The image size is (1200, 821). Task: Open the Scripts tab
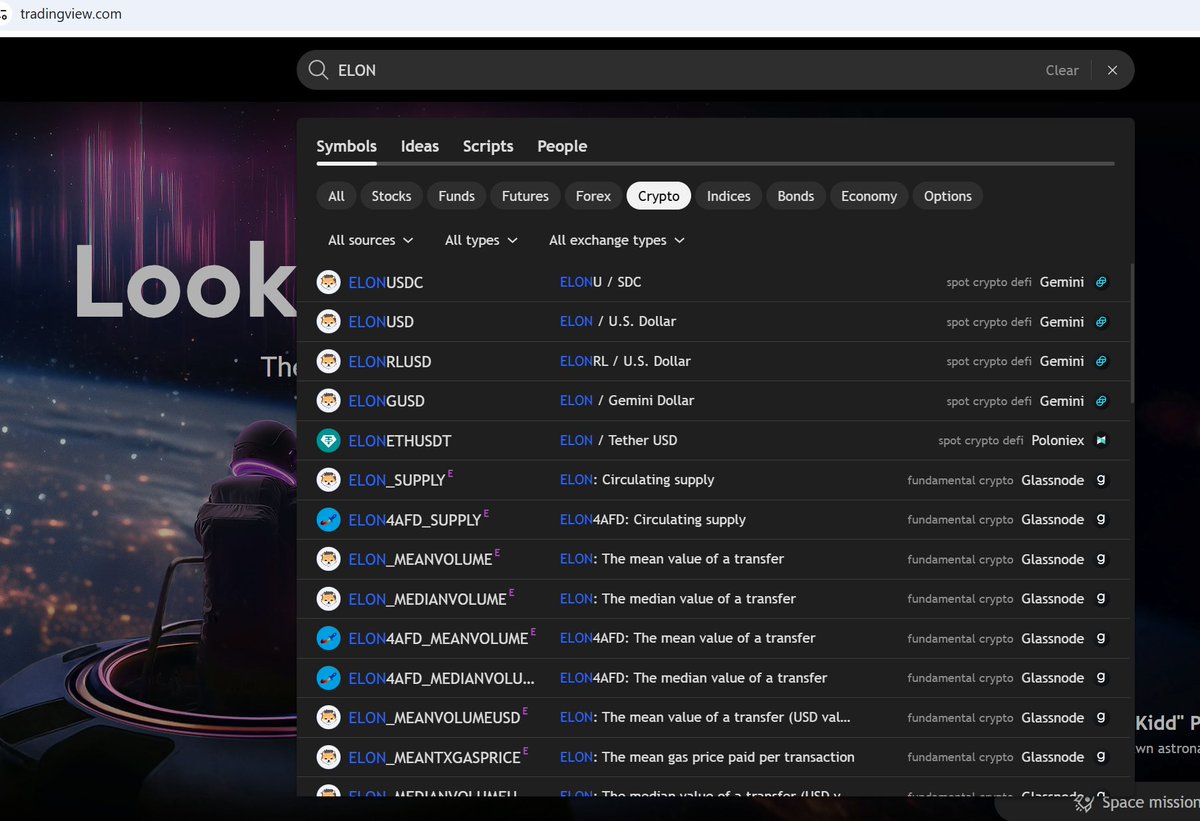[x=488, y=146]
